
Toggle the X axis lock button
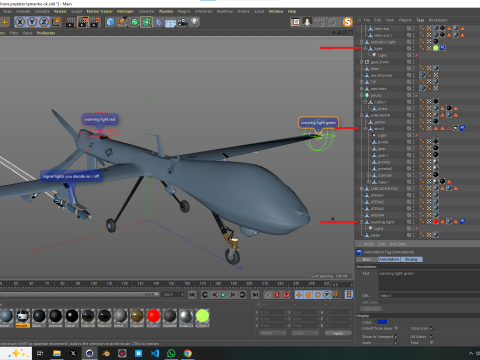[x=20, y=22]
